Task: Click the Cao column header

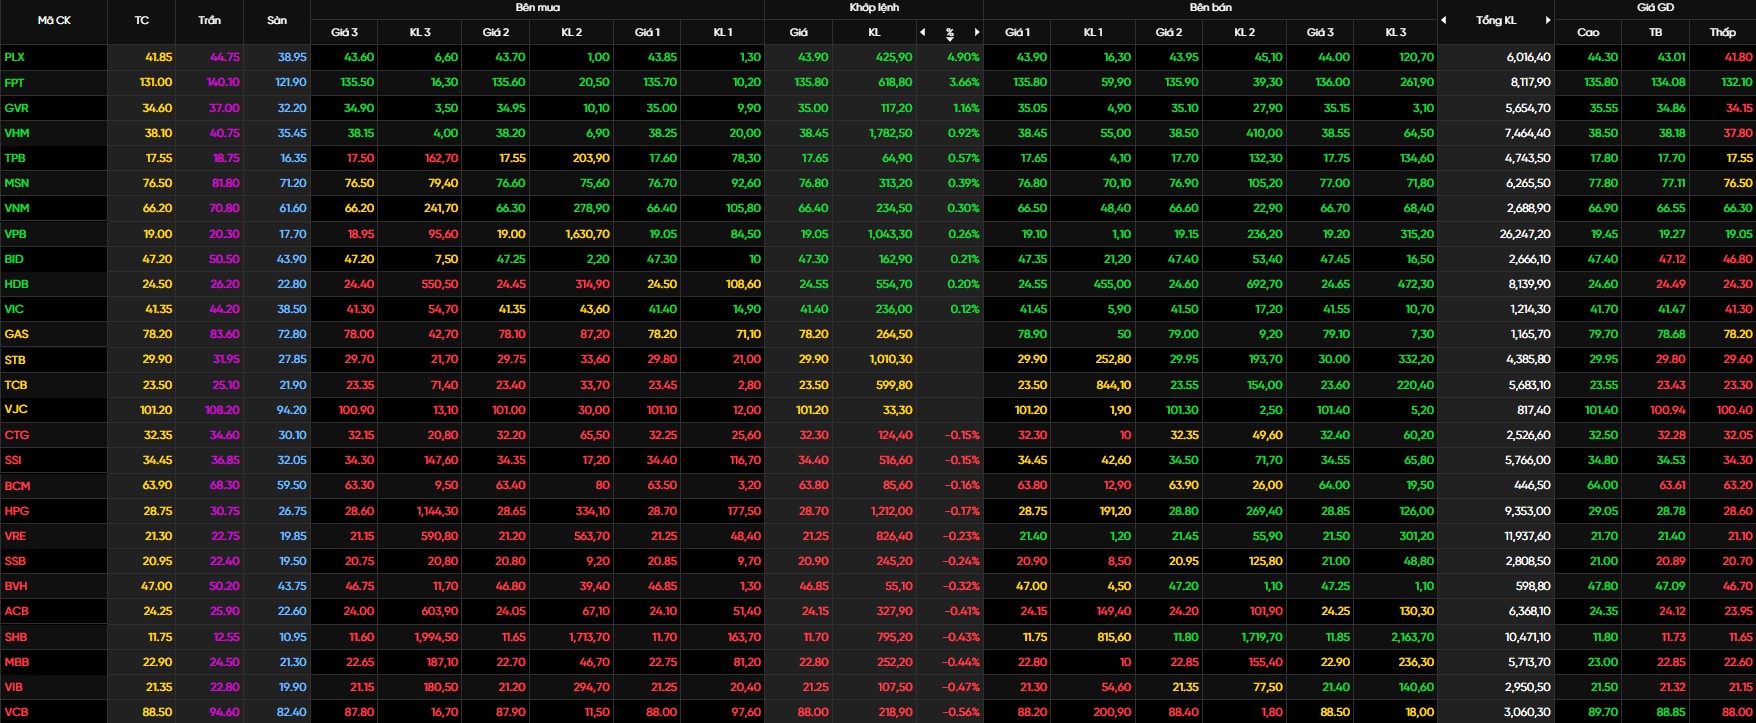Action: (1588, 32)
